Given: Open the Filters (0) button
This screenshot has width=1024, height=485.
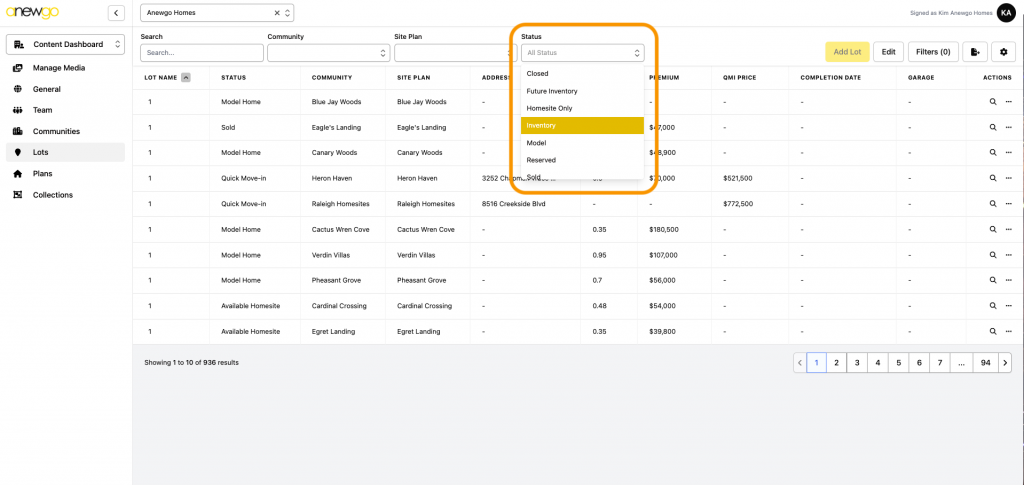Looking at the screenshot, I should pyautogui.click(x=933, y=52).
